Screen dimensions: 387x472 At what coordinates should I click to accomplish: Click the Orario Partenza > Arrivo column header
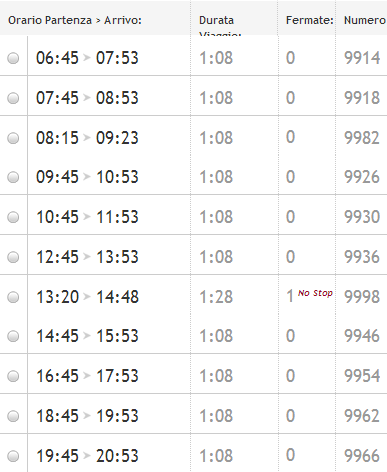(x=75, y=20)
